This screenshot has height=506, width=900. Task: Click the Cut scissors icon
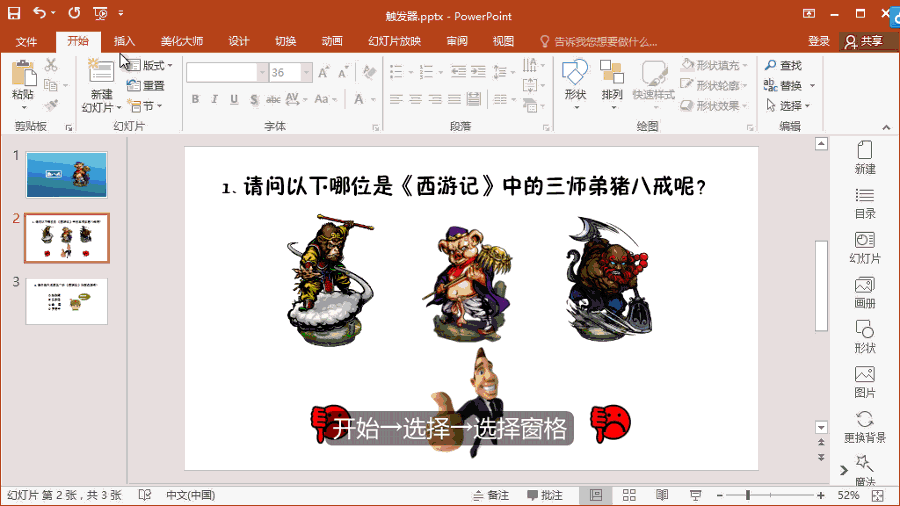51,65
